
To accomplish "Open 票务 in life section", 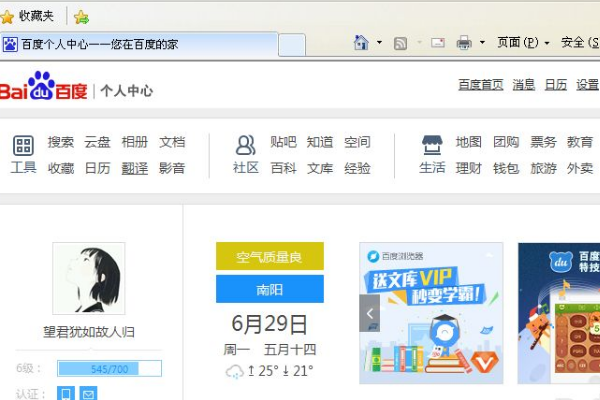I will point(543,142).
